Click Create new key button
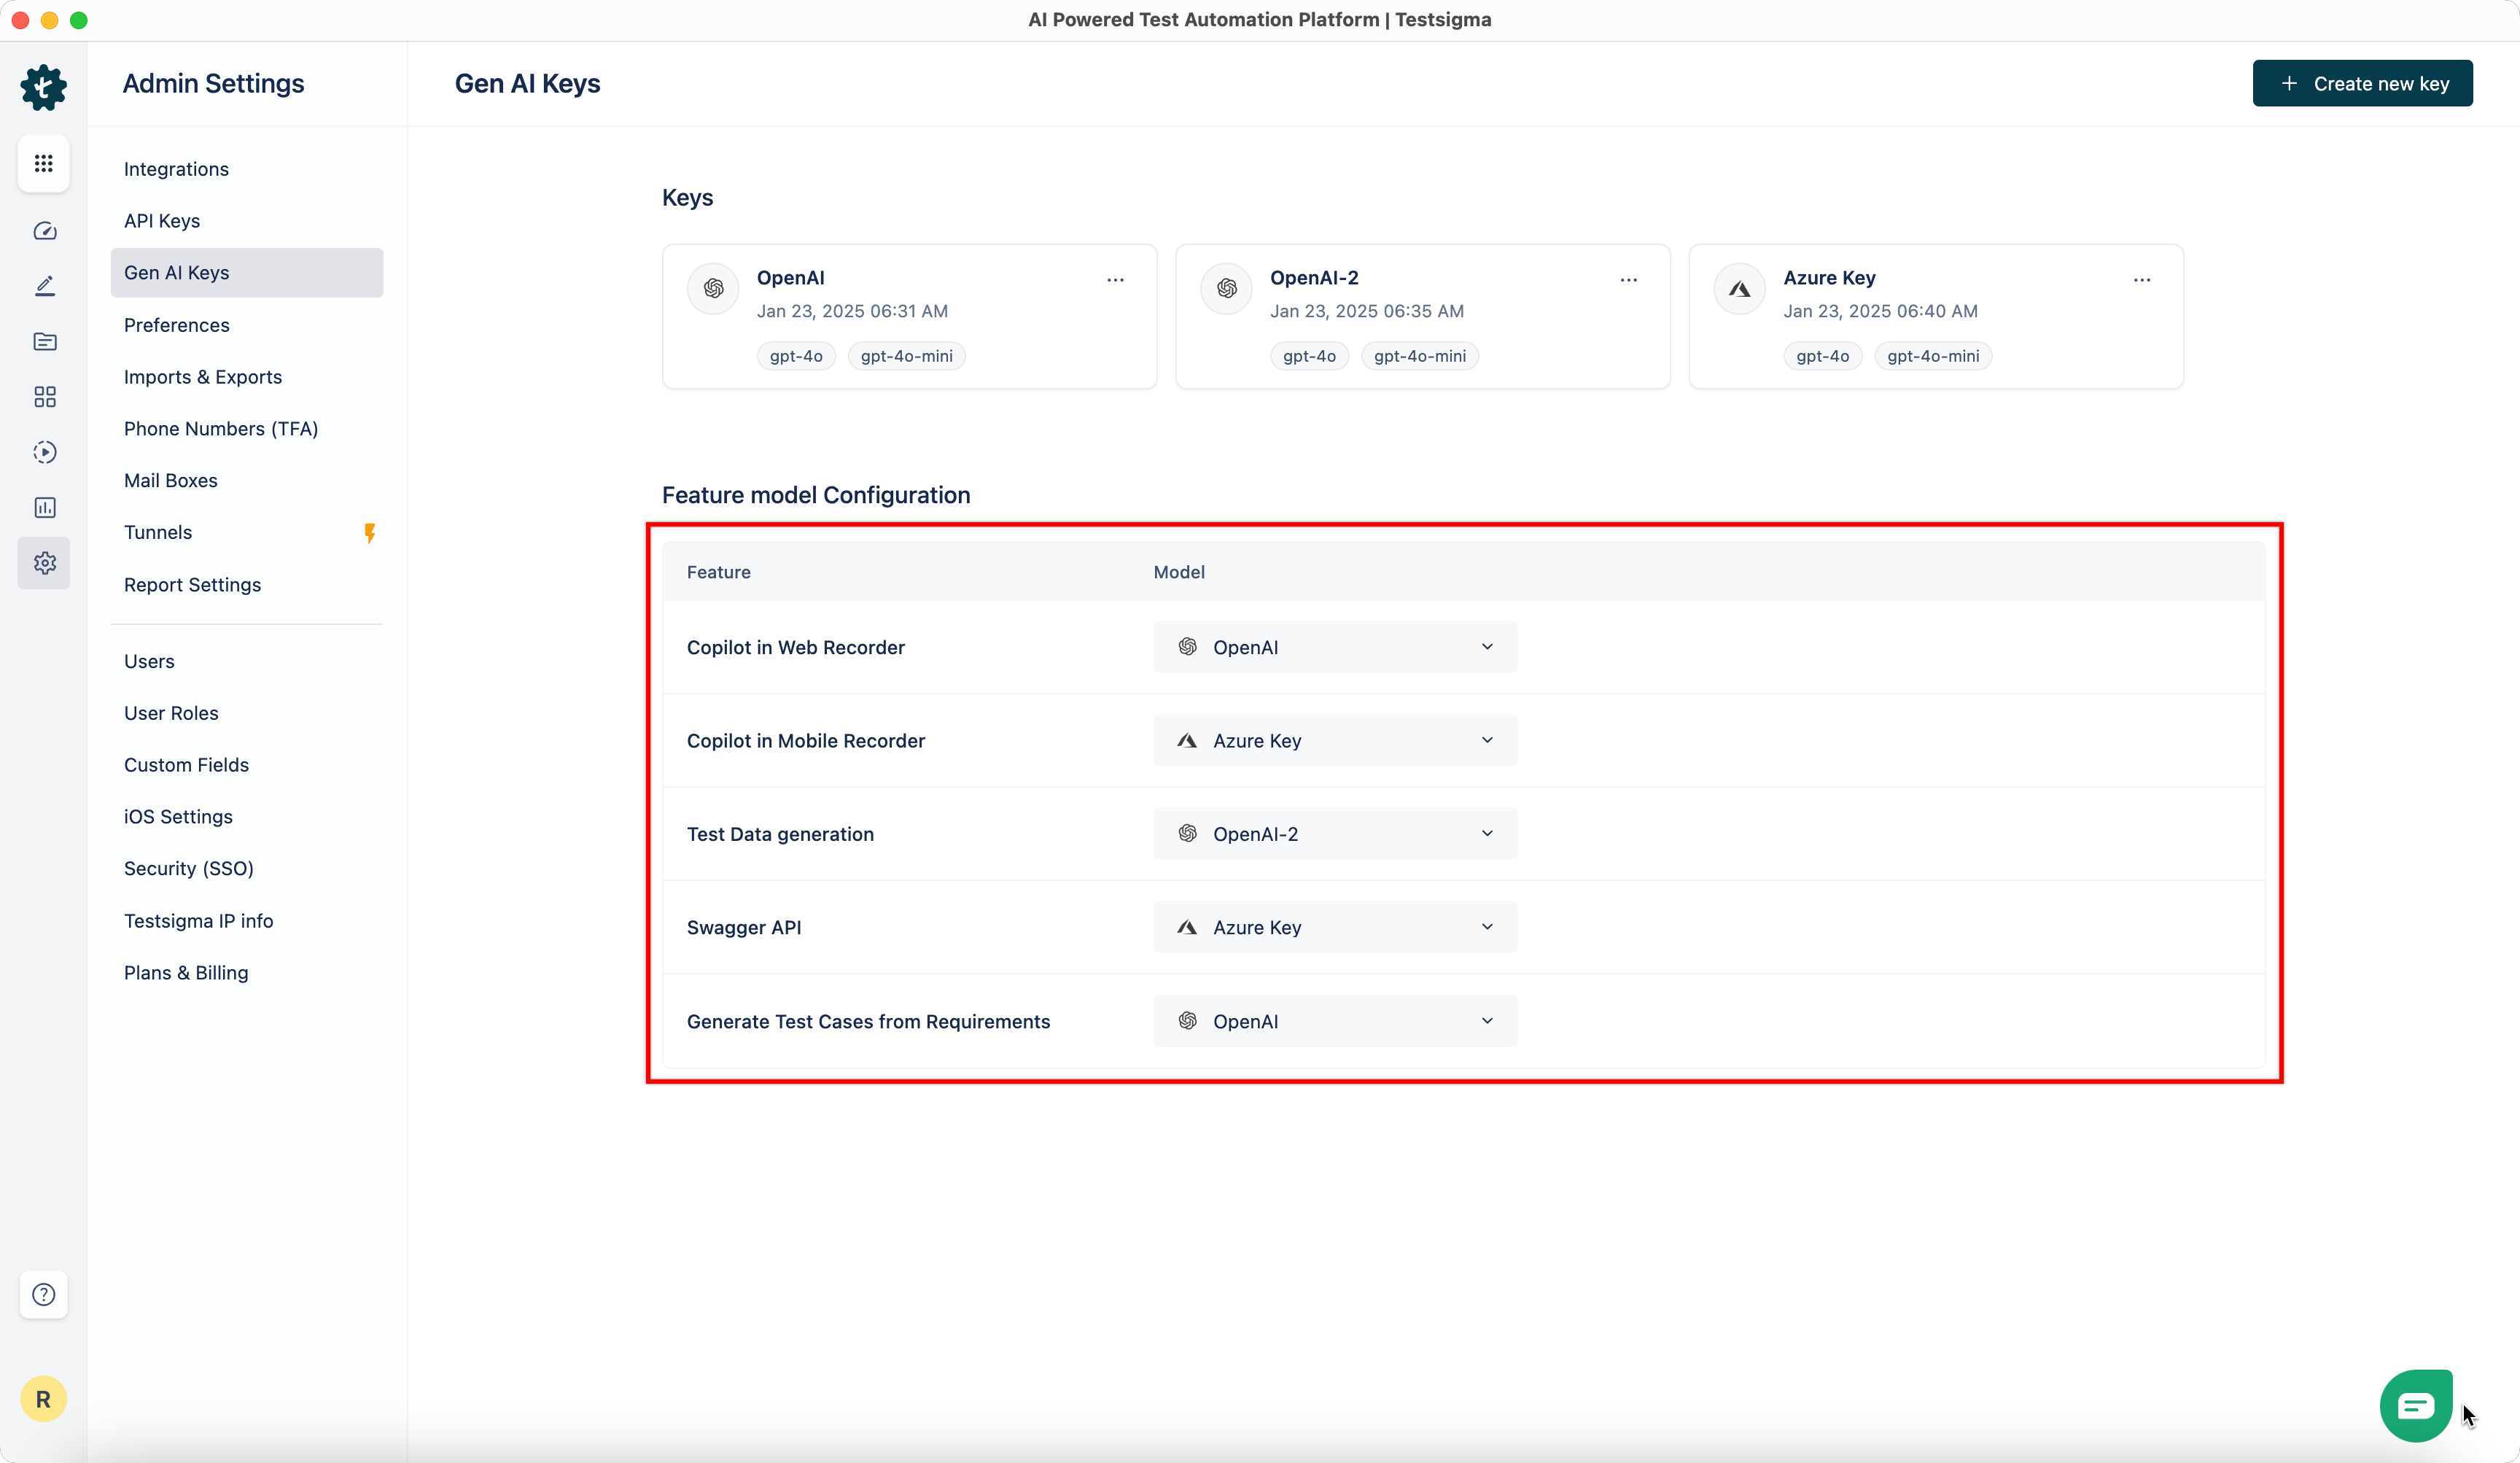Screen dimensions: 2520x1463 (2362, 84)
